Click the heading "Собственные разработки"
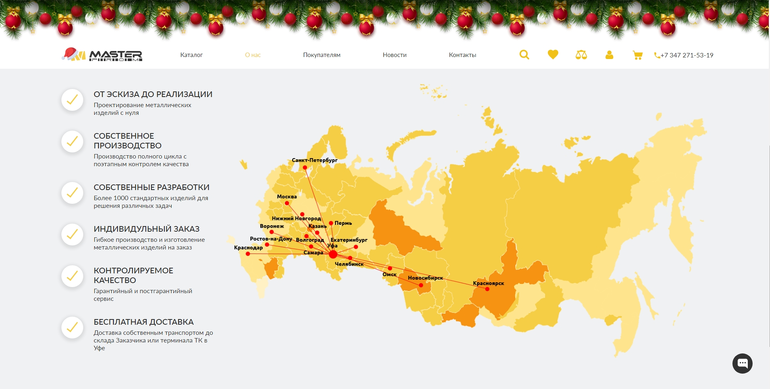This screenshot has width=770, height=389. pyautogui.click(x=152, y=188)
